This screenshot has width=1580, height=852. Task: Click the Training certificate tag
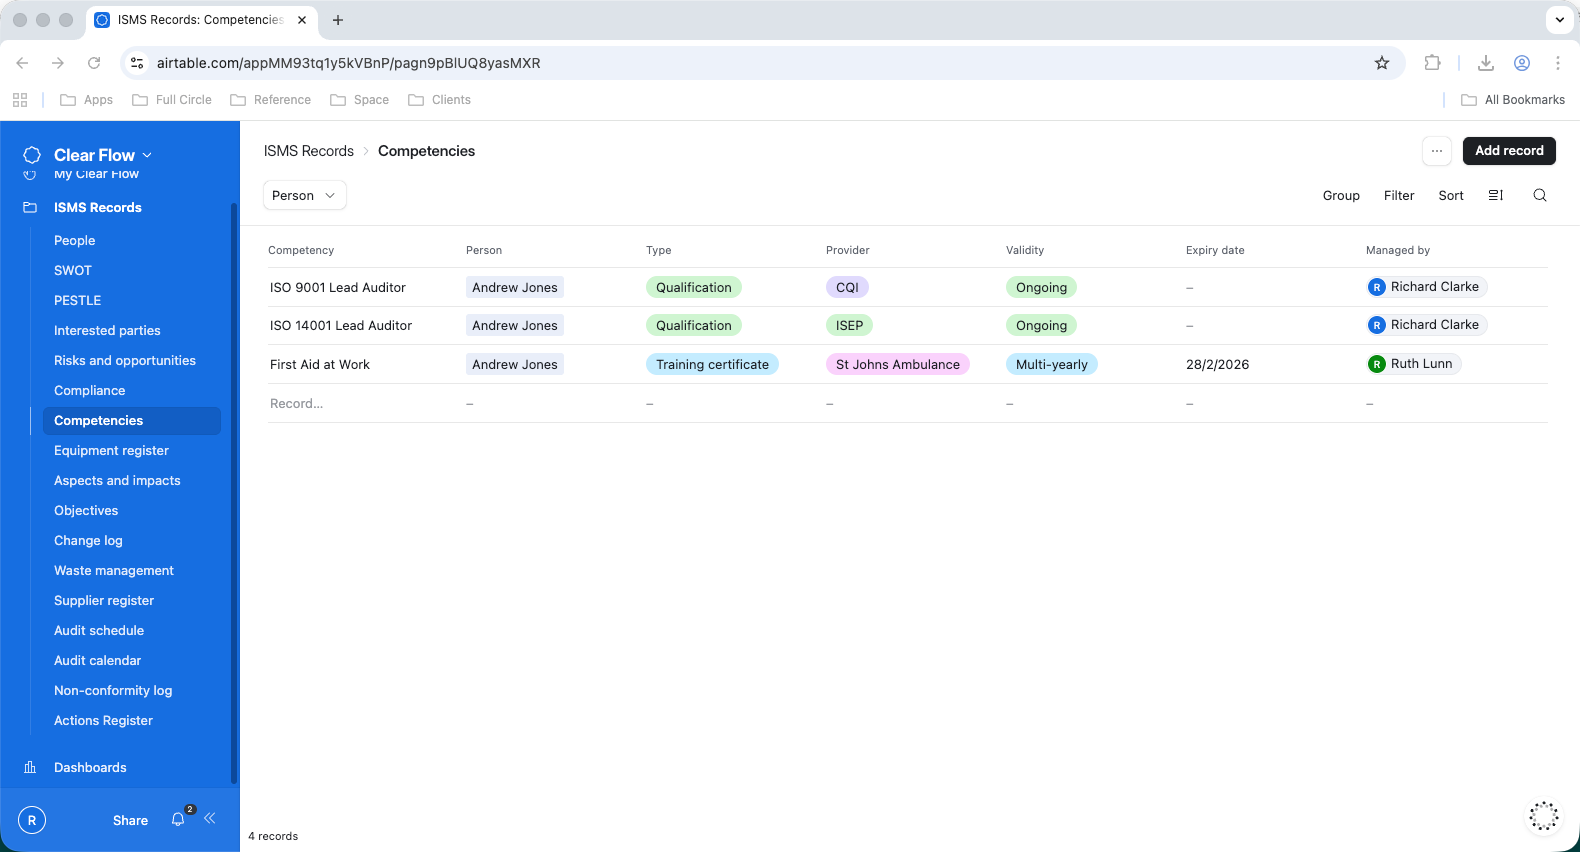pos(712,365)
